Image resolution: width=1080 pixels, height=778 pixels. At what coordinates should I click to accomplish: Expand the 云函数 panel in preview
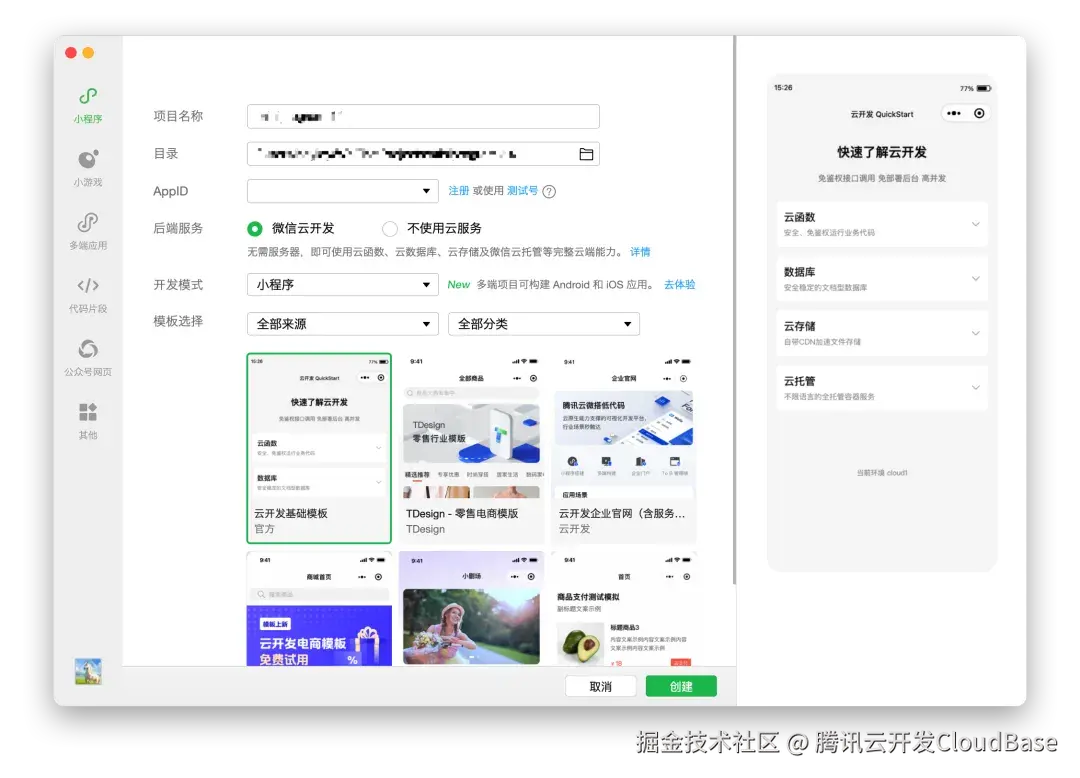(881, 224)
